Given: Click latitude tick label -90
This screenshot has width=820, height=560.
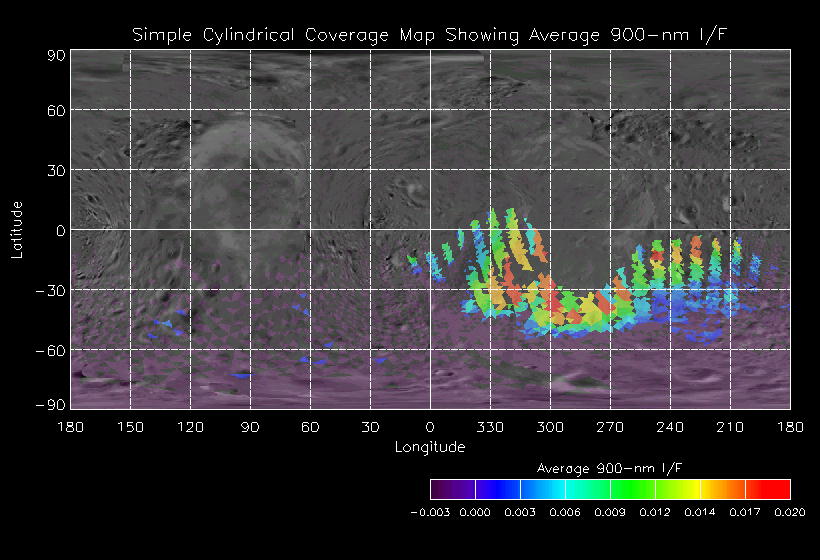Looking at the screenshot, I should (51, 405).
